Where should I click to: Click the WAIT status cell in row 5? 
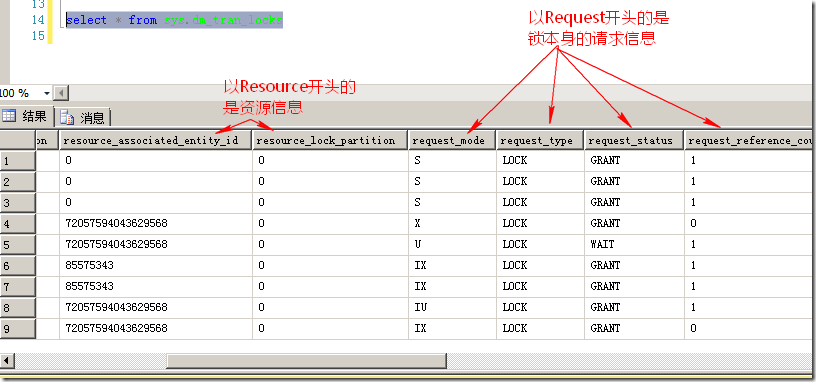(634, 245)
